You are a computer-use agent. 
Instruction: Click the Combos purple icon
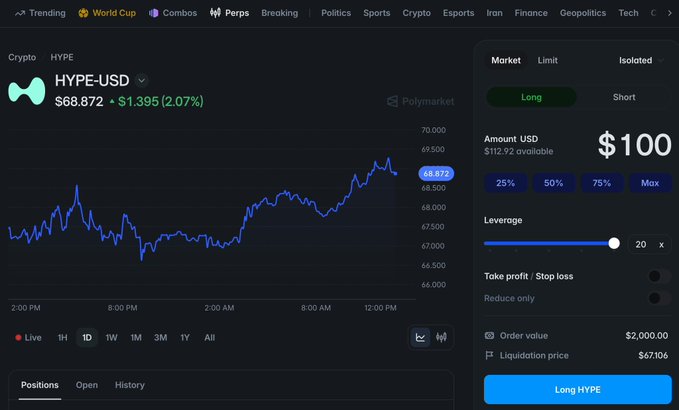point(153,13)
